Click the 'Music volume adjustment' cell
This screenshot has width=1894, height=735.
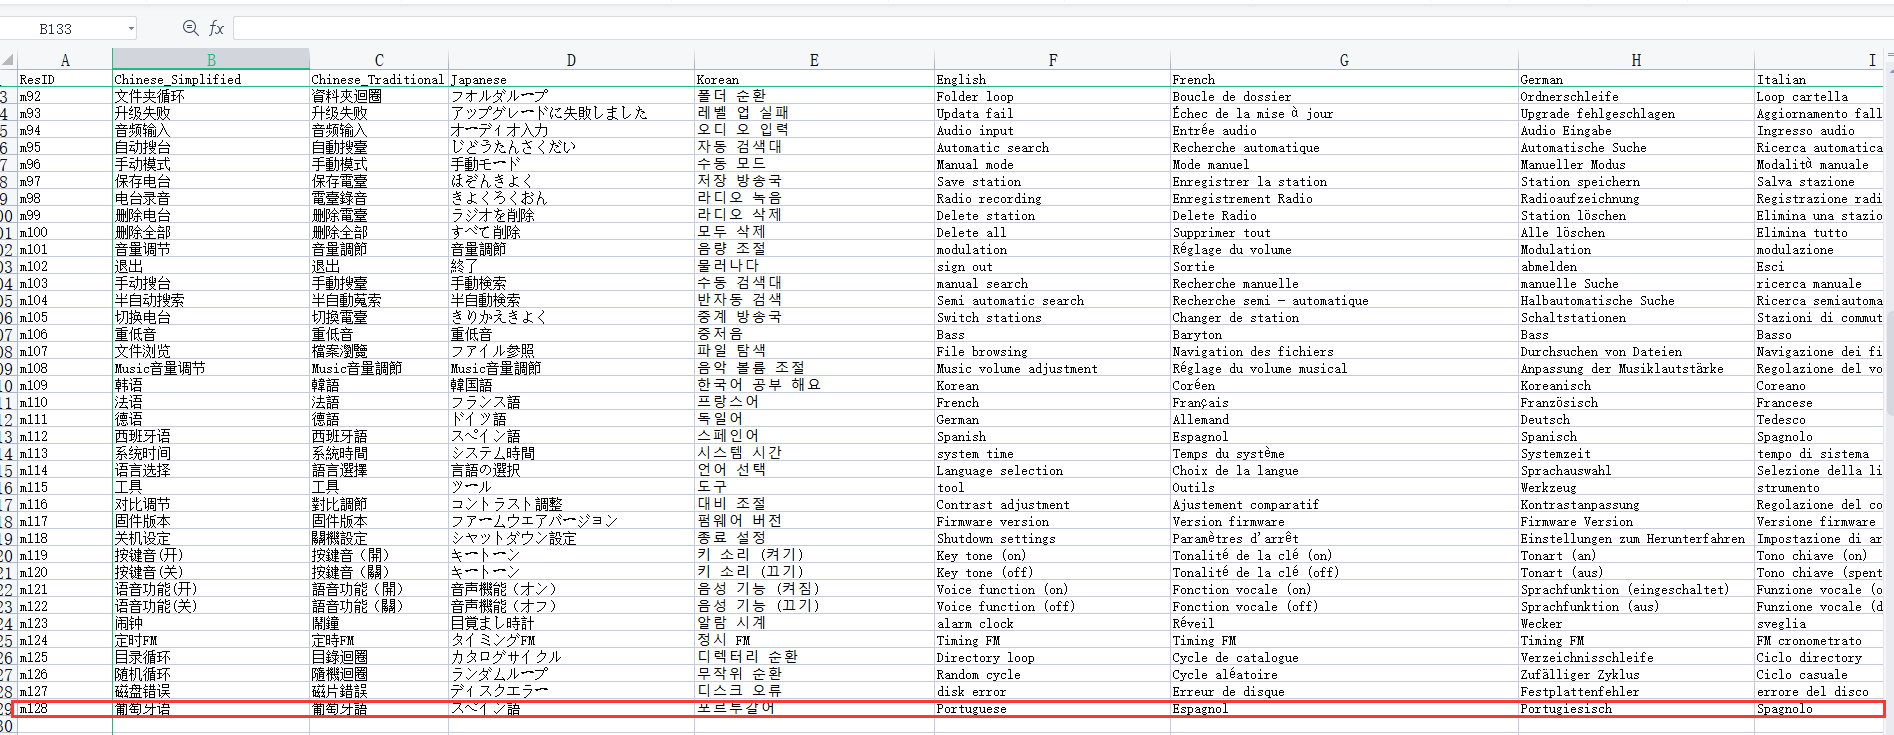[x=1052, y=368]
